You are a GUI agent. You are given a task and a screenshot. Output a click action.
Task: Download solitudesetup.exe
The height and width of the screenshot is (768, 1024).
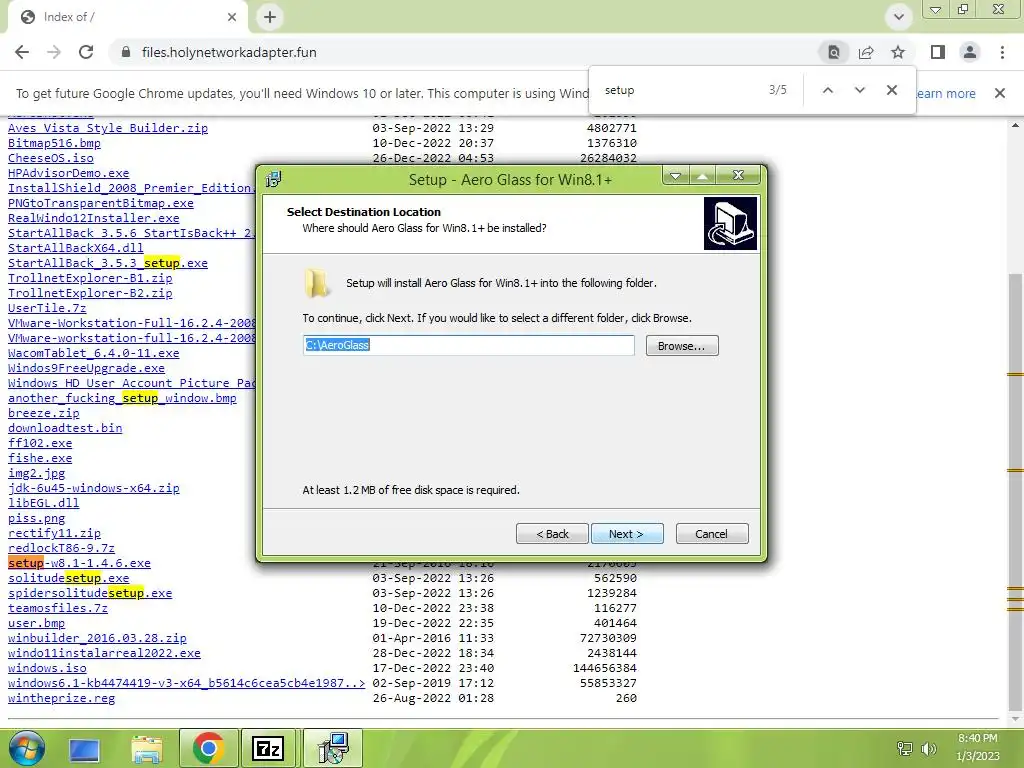[x=69, y=578]
